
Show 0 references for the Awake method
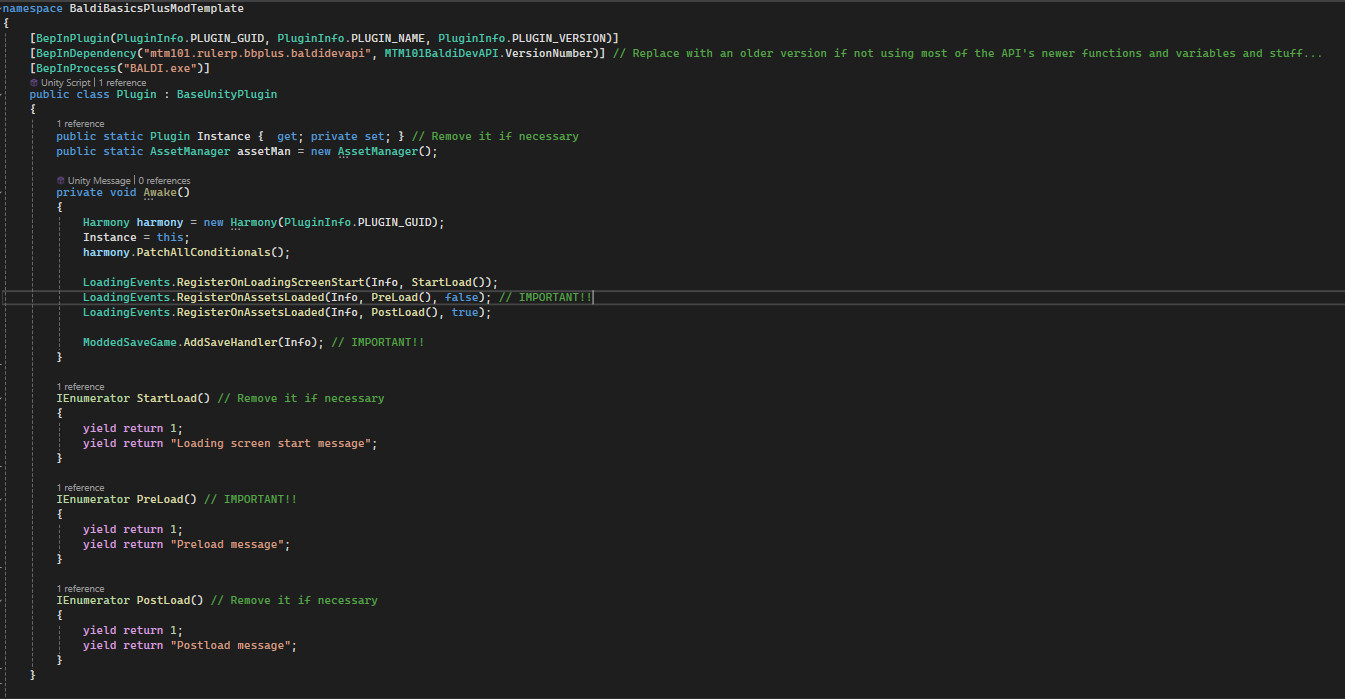click(164, 181)
